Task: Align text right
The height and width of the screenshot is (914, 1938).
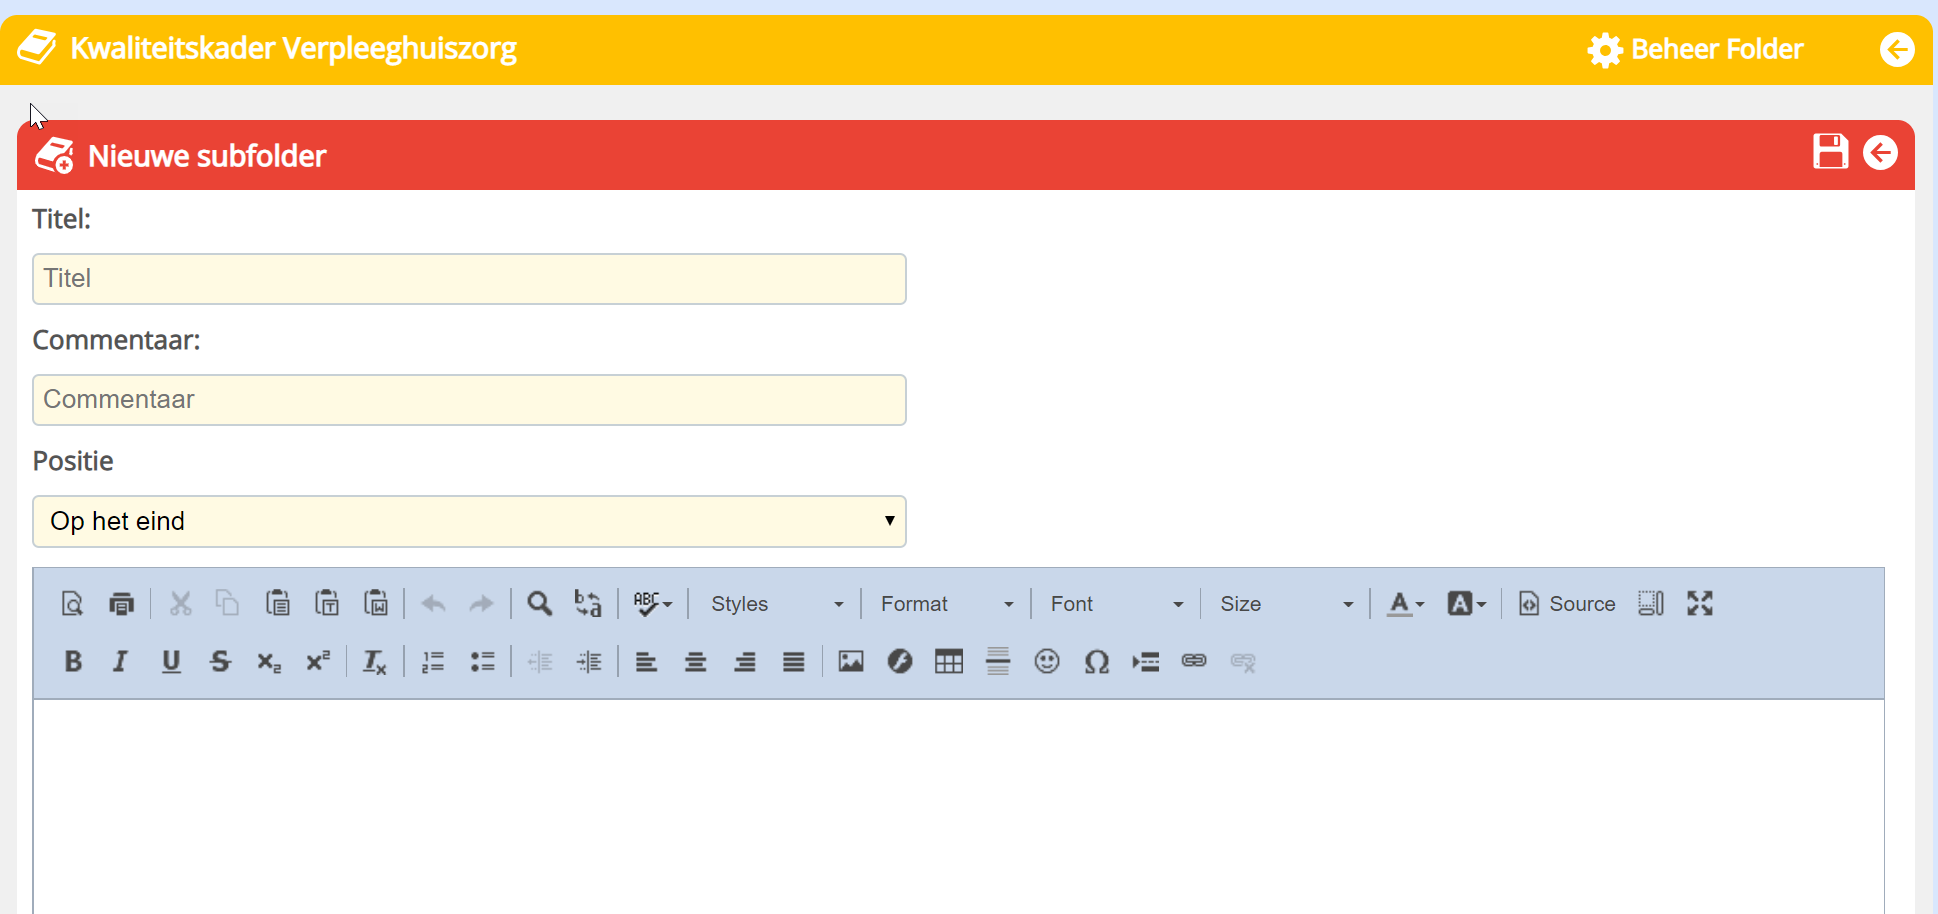Action: click(744, 662)
